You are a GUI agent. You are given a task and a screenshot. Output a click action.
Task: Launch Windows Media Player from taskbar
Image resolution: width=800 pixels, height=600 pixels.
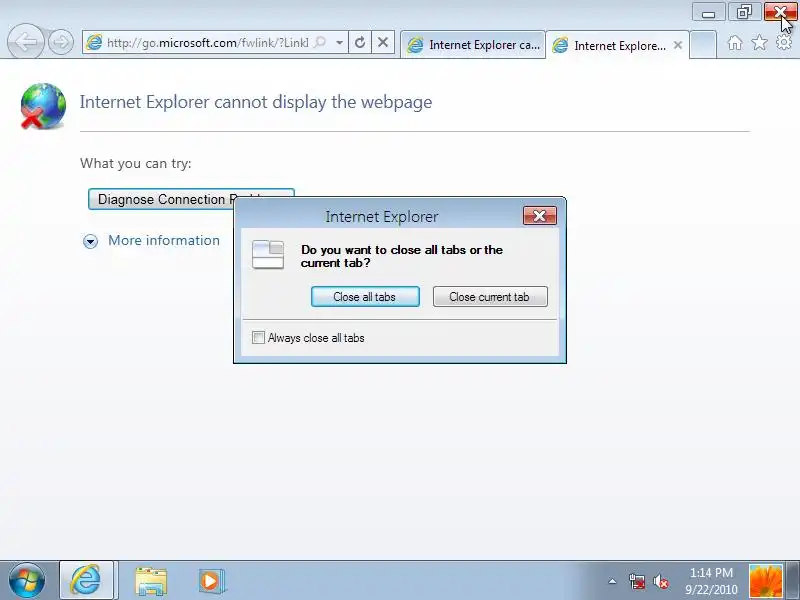coord(211,580)
